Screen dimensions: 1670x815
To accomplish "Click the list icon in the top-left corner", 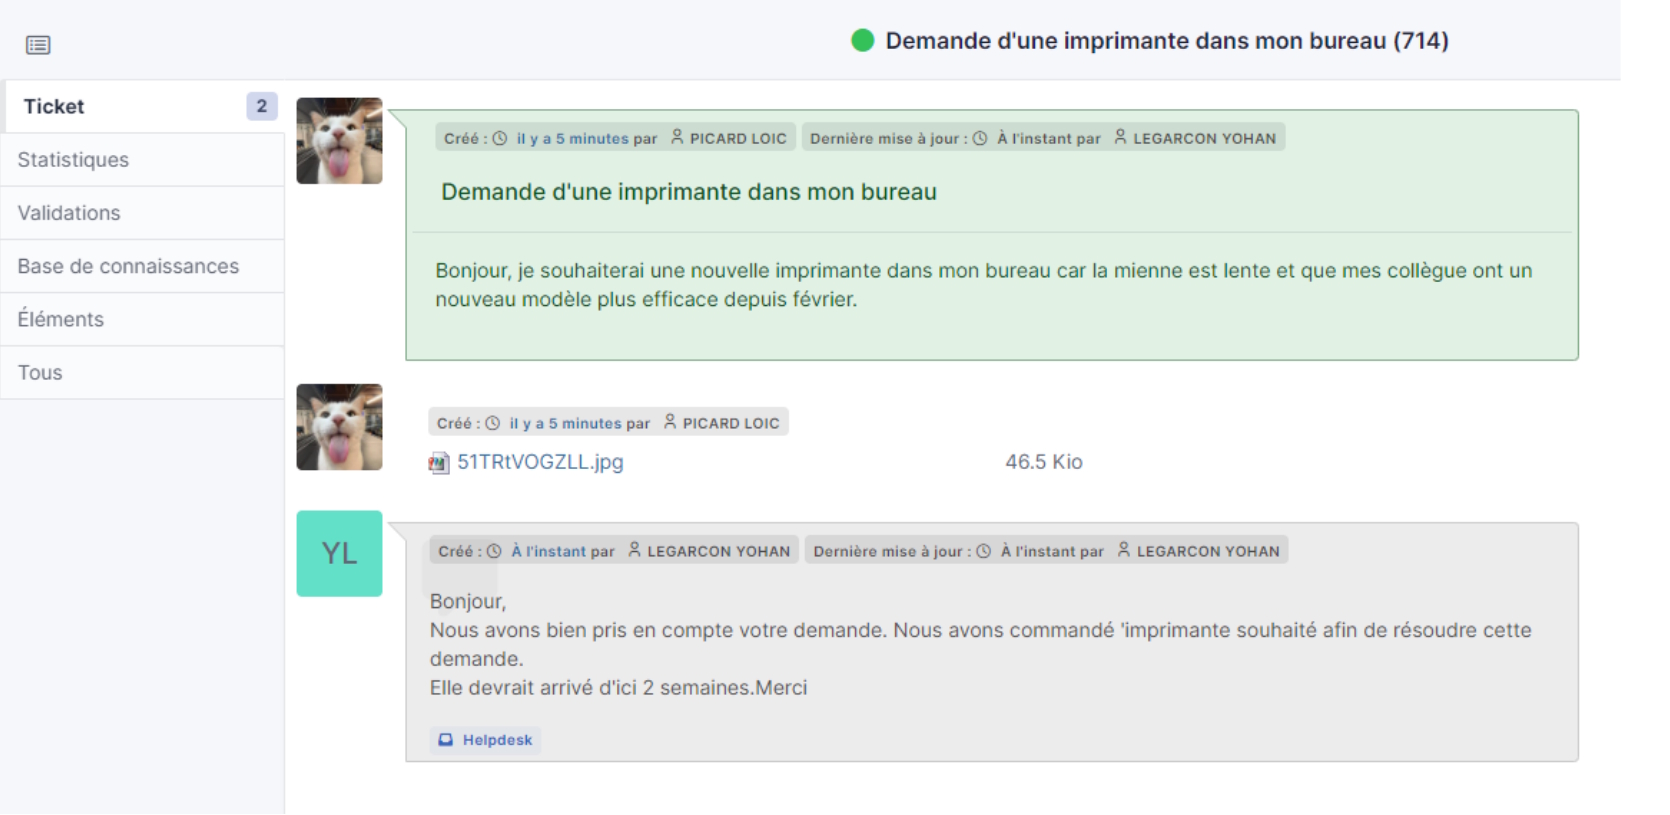I will [38, 45].
